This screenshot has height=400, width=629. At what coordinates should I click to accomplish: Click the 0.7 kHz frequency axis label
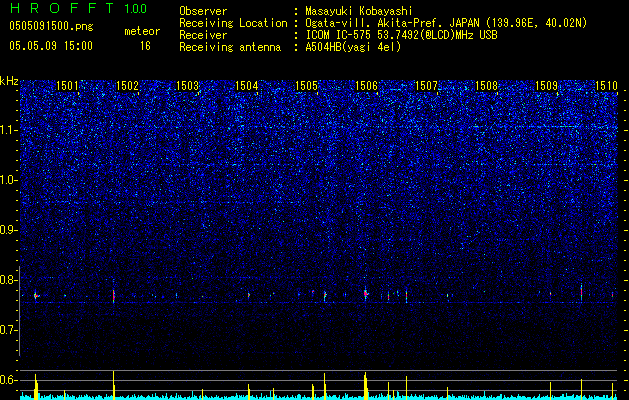point(9,330)
